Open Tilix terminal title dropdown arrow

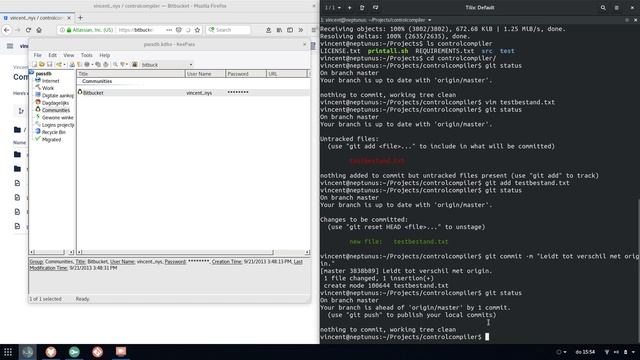pos(429,20)
